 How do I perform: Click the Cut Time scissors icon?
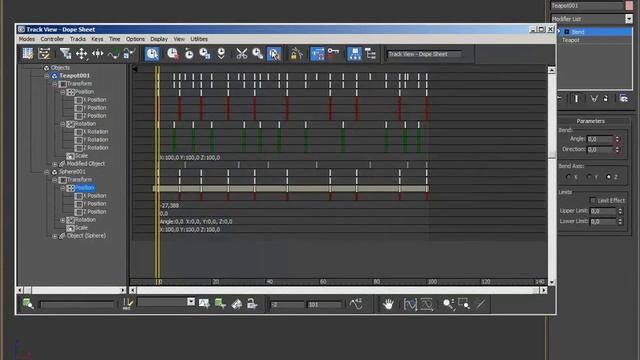tap(242, 53)
